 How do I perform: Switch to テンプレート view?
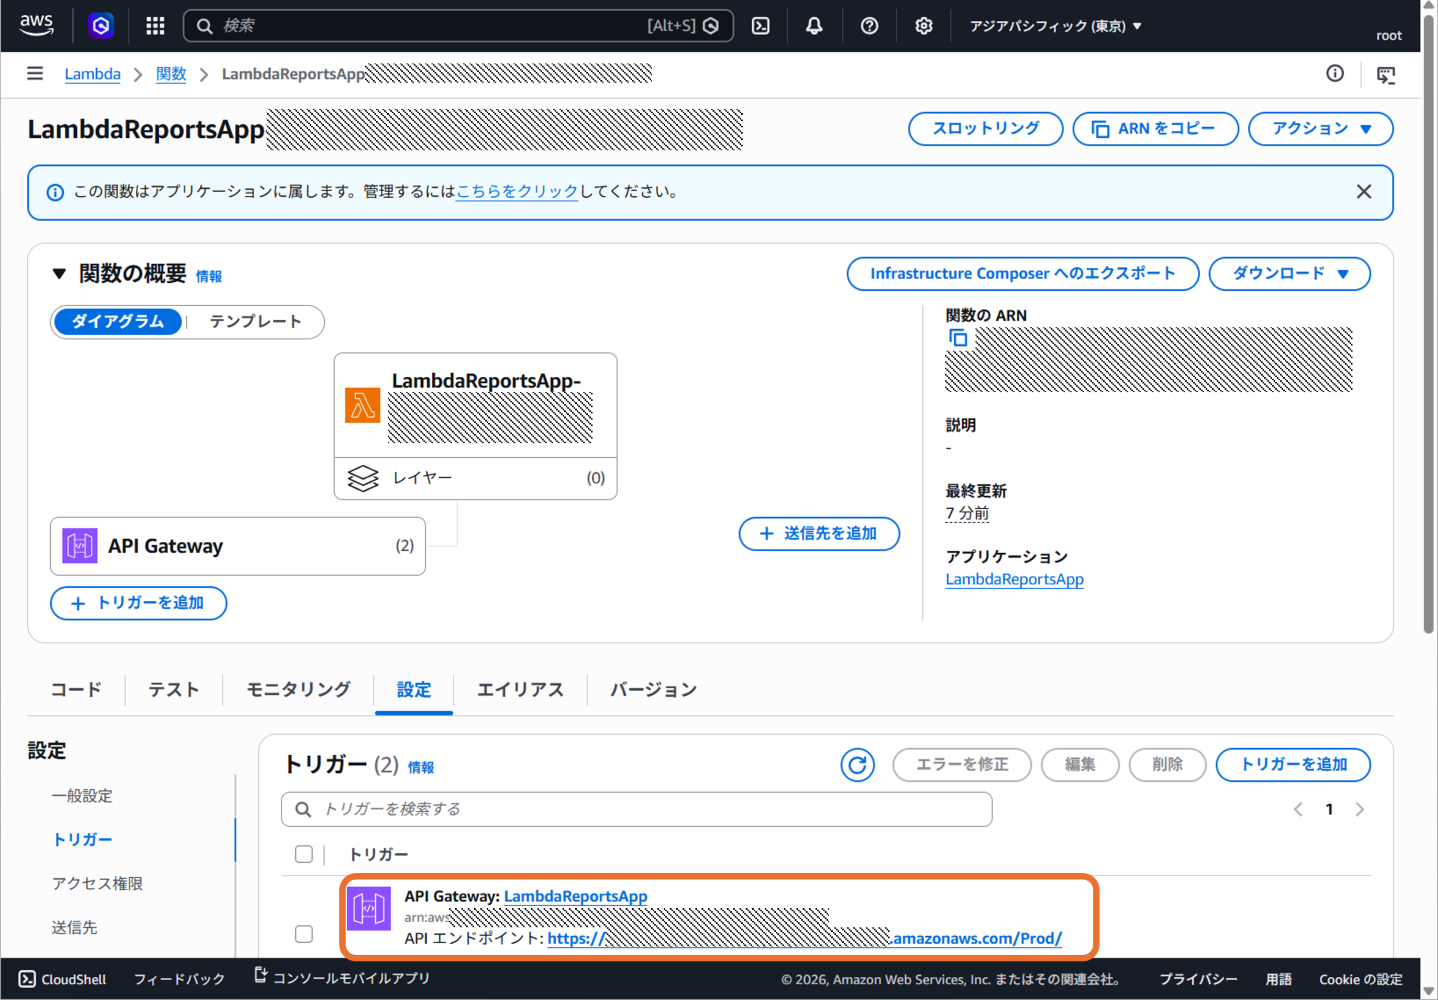tap(255, 321)
